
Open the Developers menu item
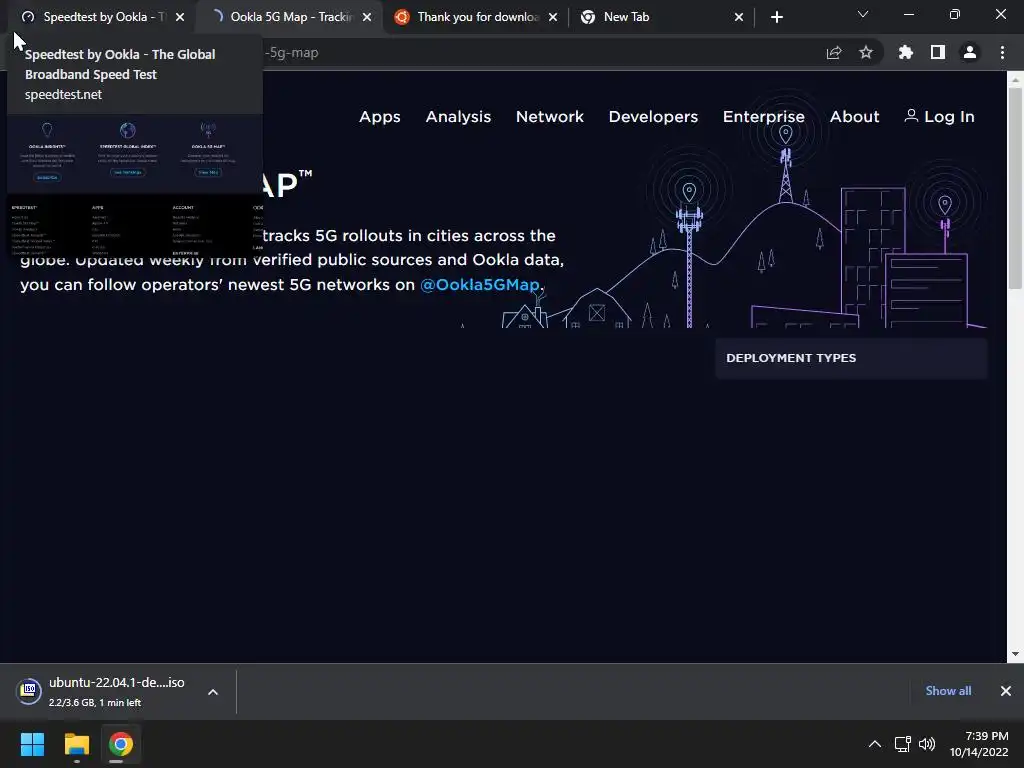[653, 117]
